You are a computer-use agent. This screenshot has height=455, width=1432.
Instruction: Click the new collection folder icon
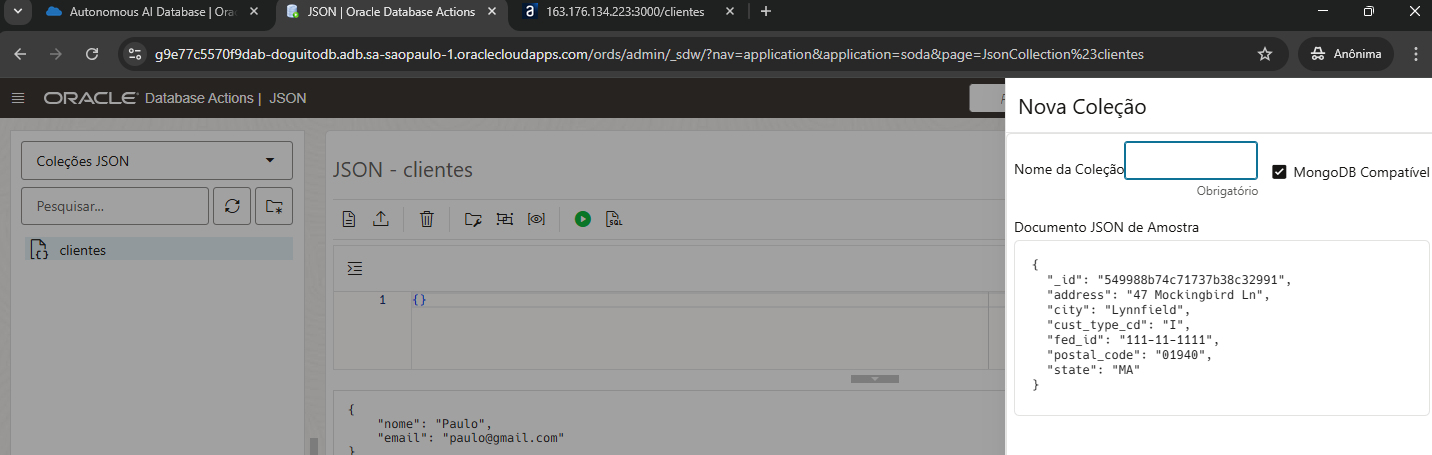pos(274,206)
